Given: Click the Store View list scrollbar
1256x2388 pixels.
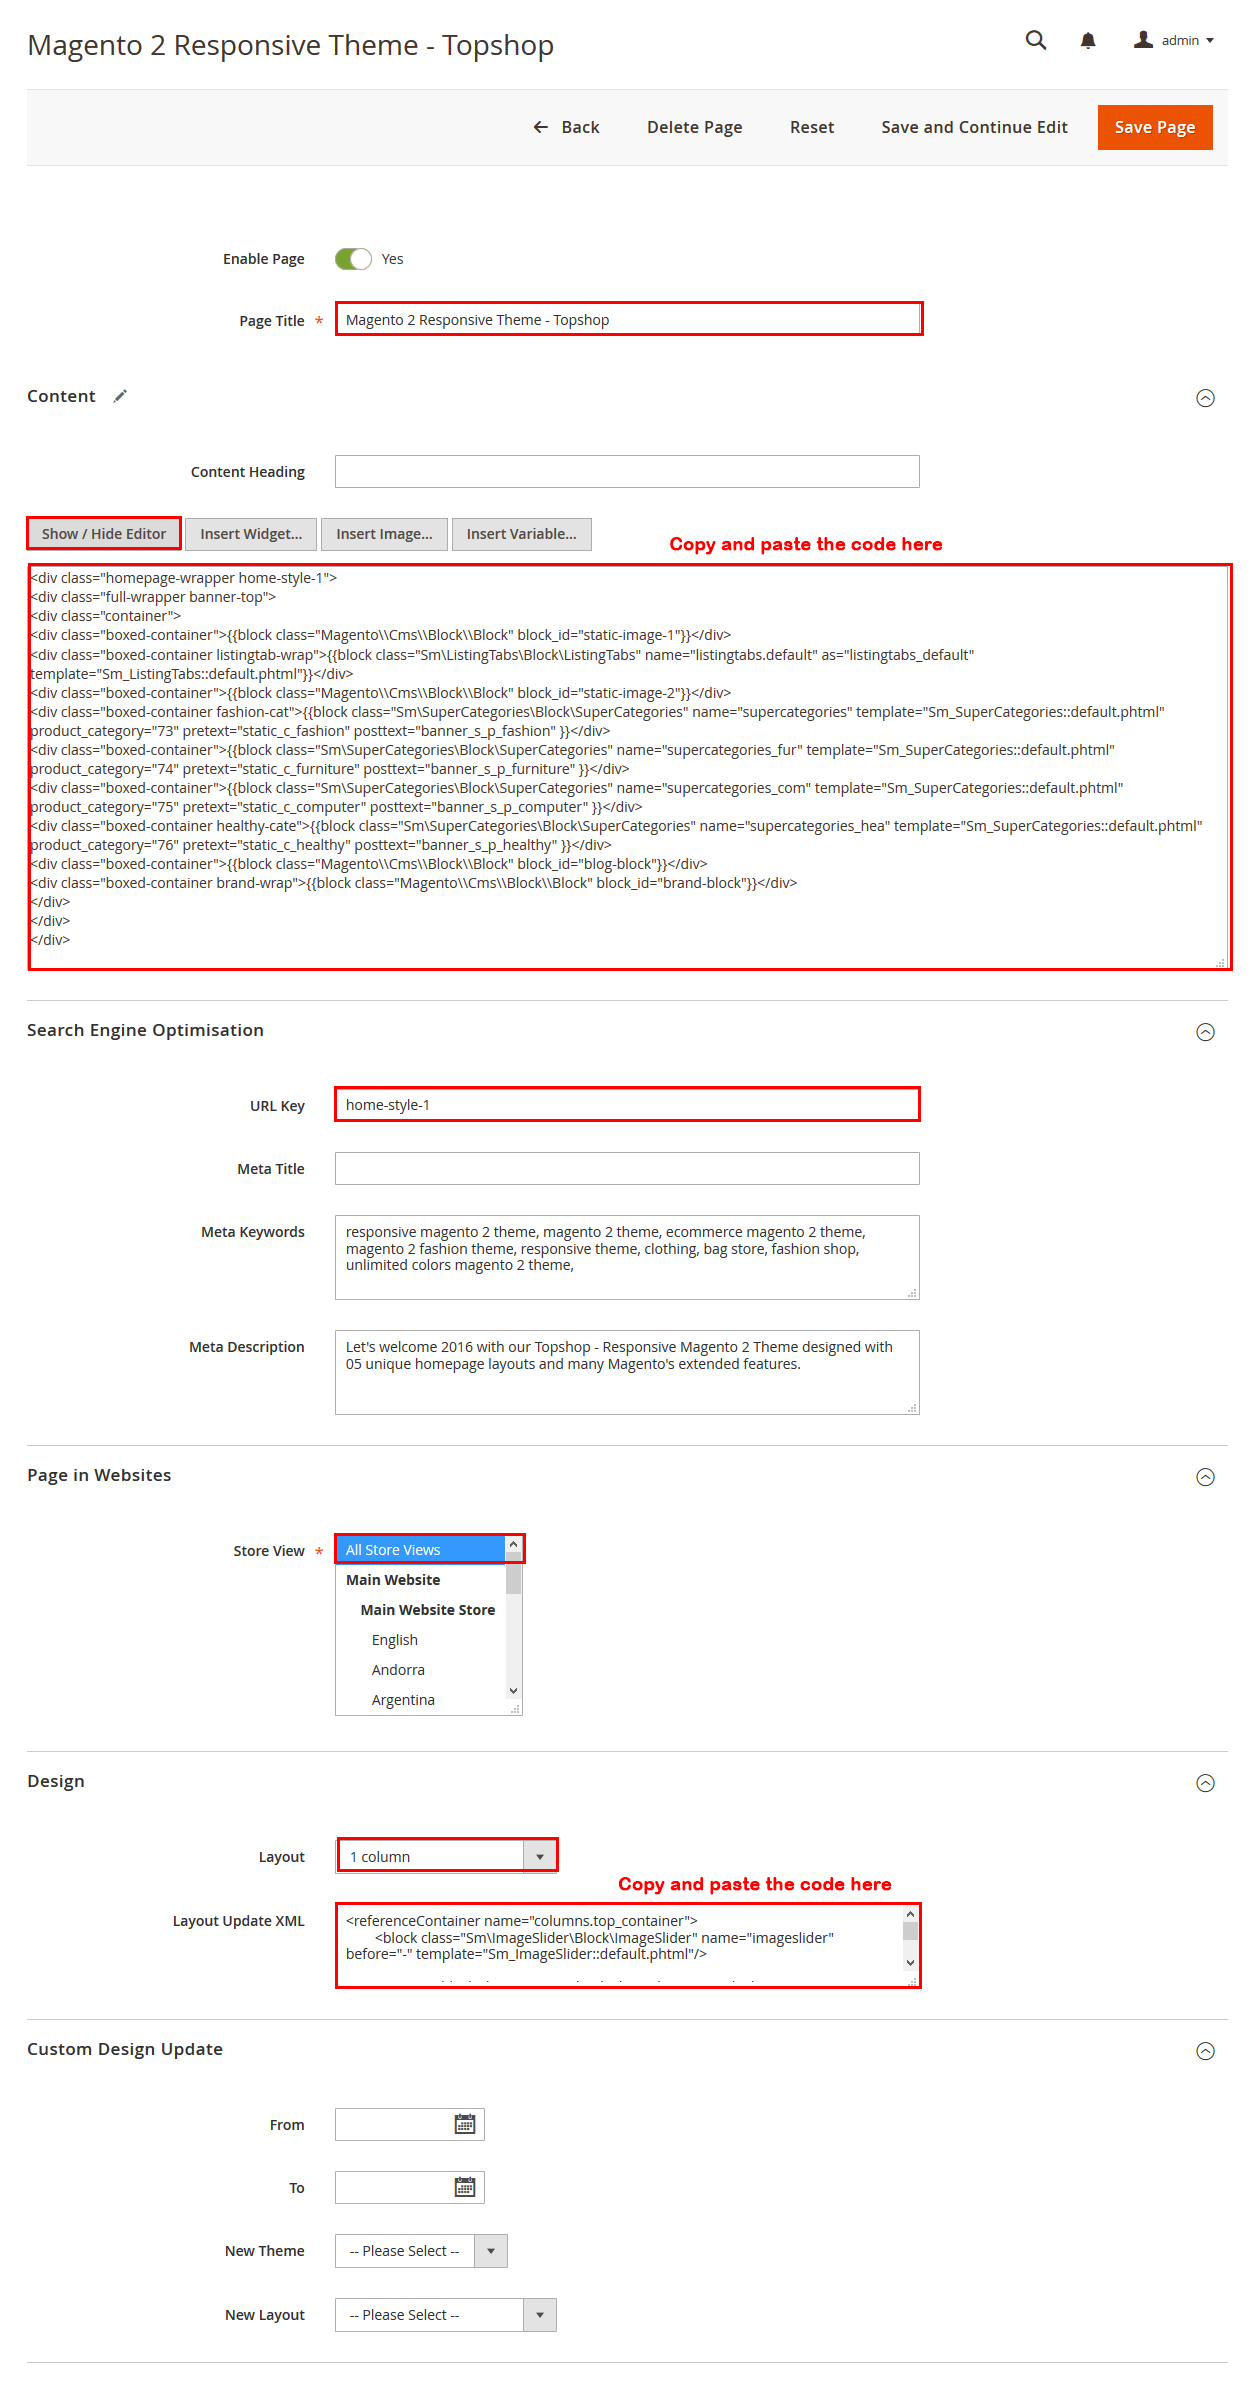Looking at the screenshot, I should click(514, 1618).
